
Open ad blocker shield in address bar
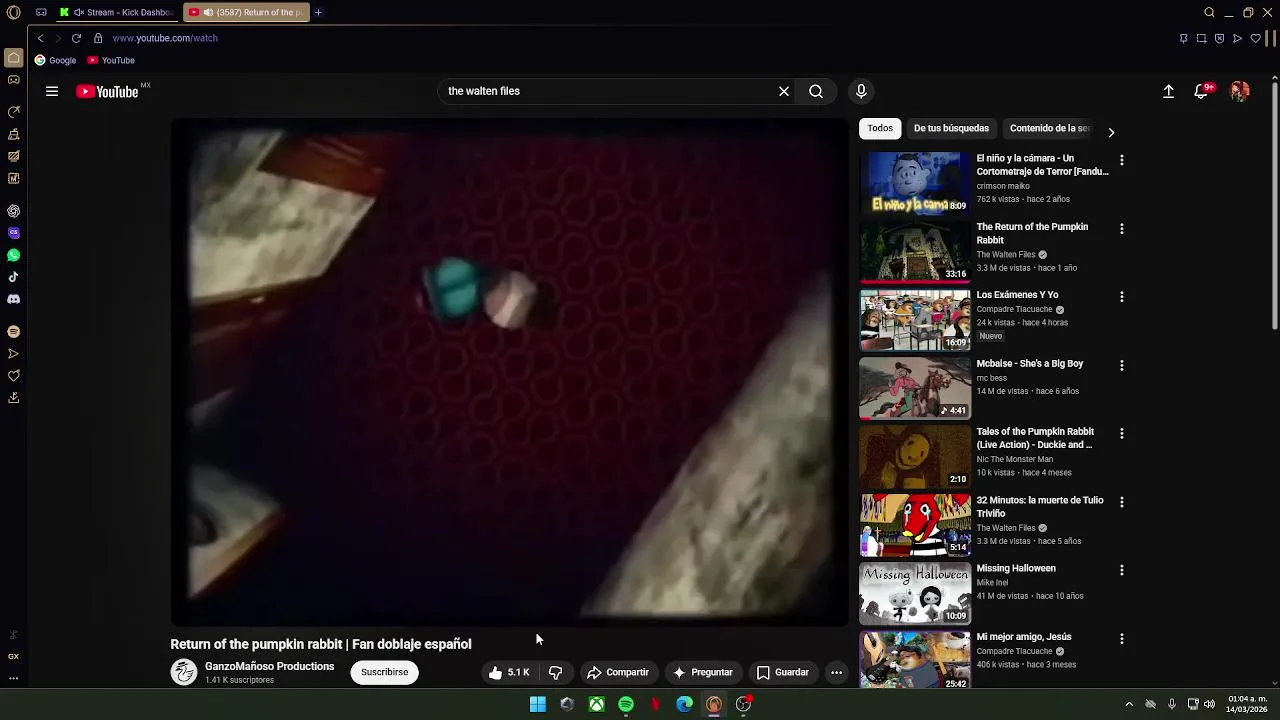click(1219, 38)
